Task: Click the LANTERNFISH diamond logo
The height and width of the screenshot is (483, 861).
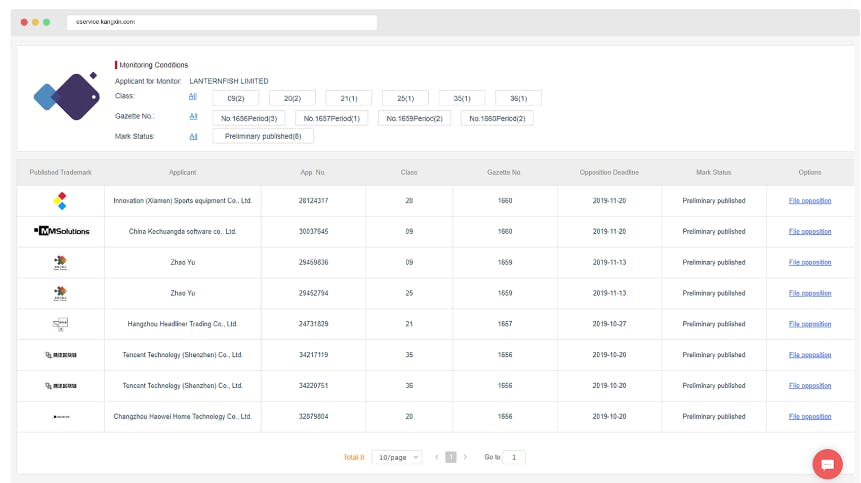Action: click(67, 96)
